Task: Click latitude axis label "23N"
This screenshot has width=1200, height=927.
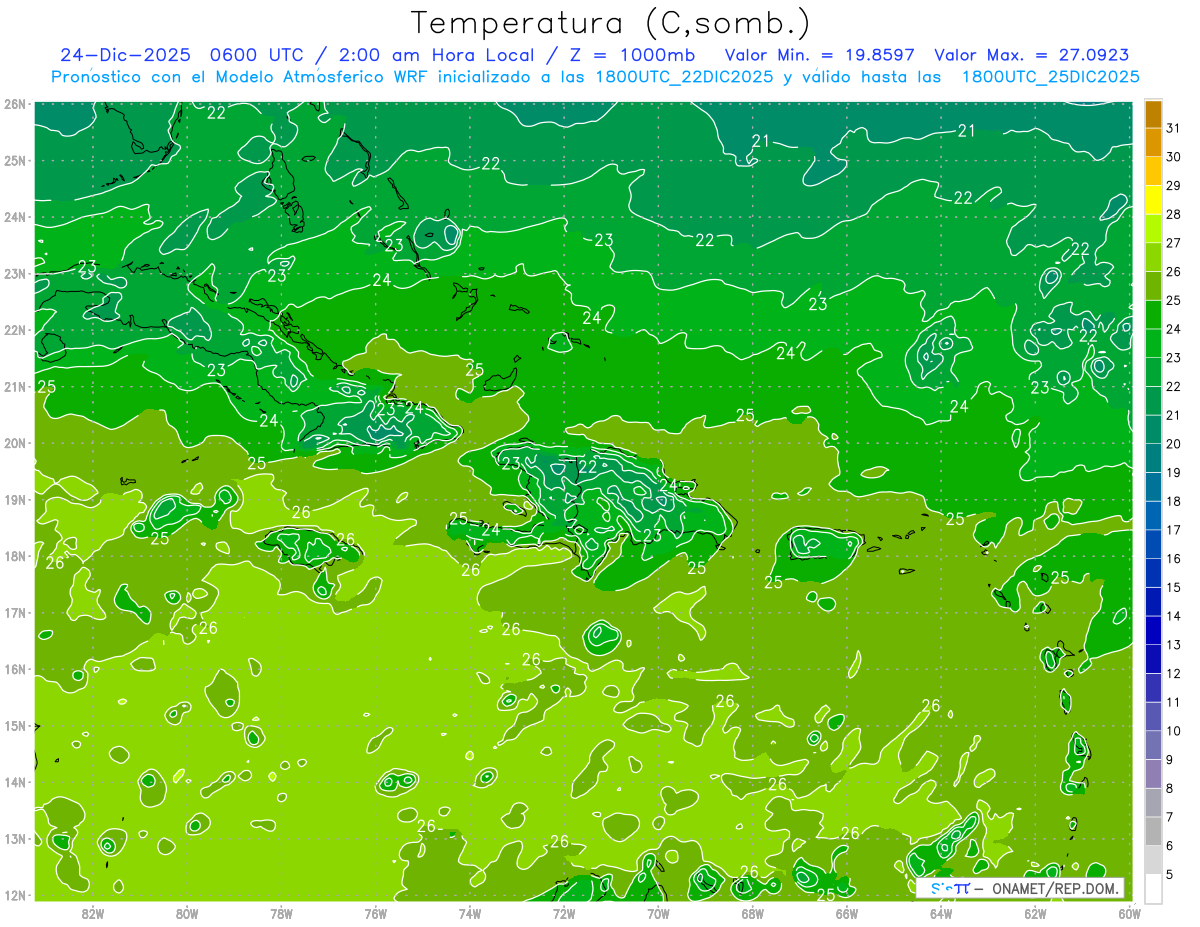Action: click(x=15, y=273)
